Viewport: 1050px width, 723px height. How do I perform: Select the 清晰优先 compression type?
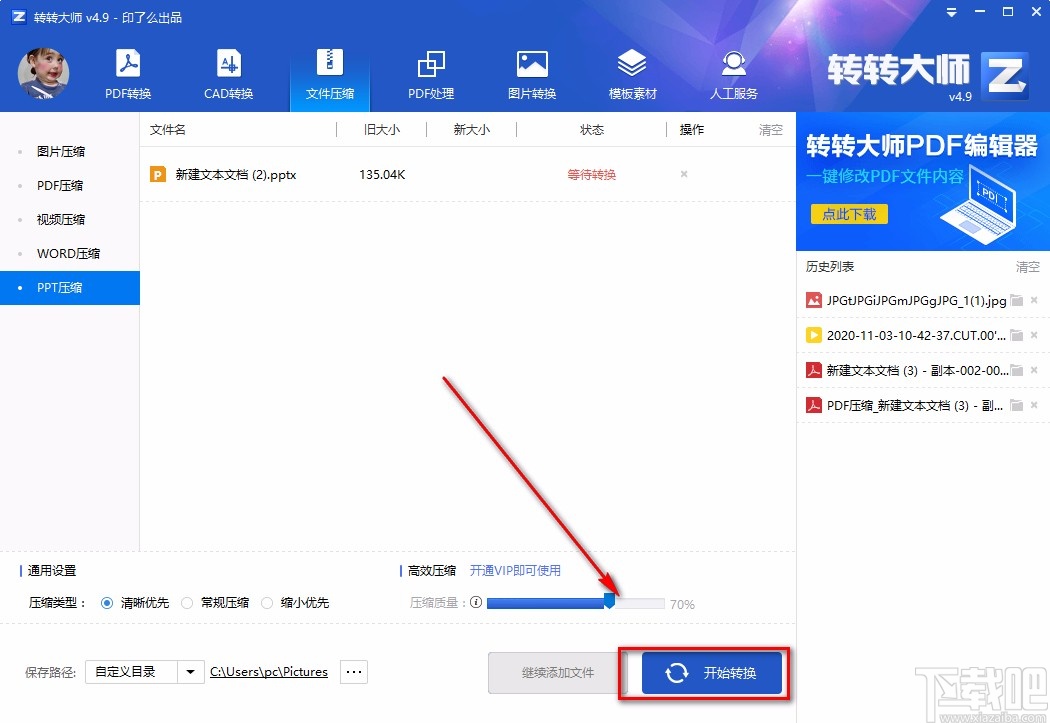pyautogui.click(x=108, y=603)
